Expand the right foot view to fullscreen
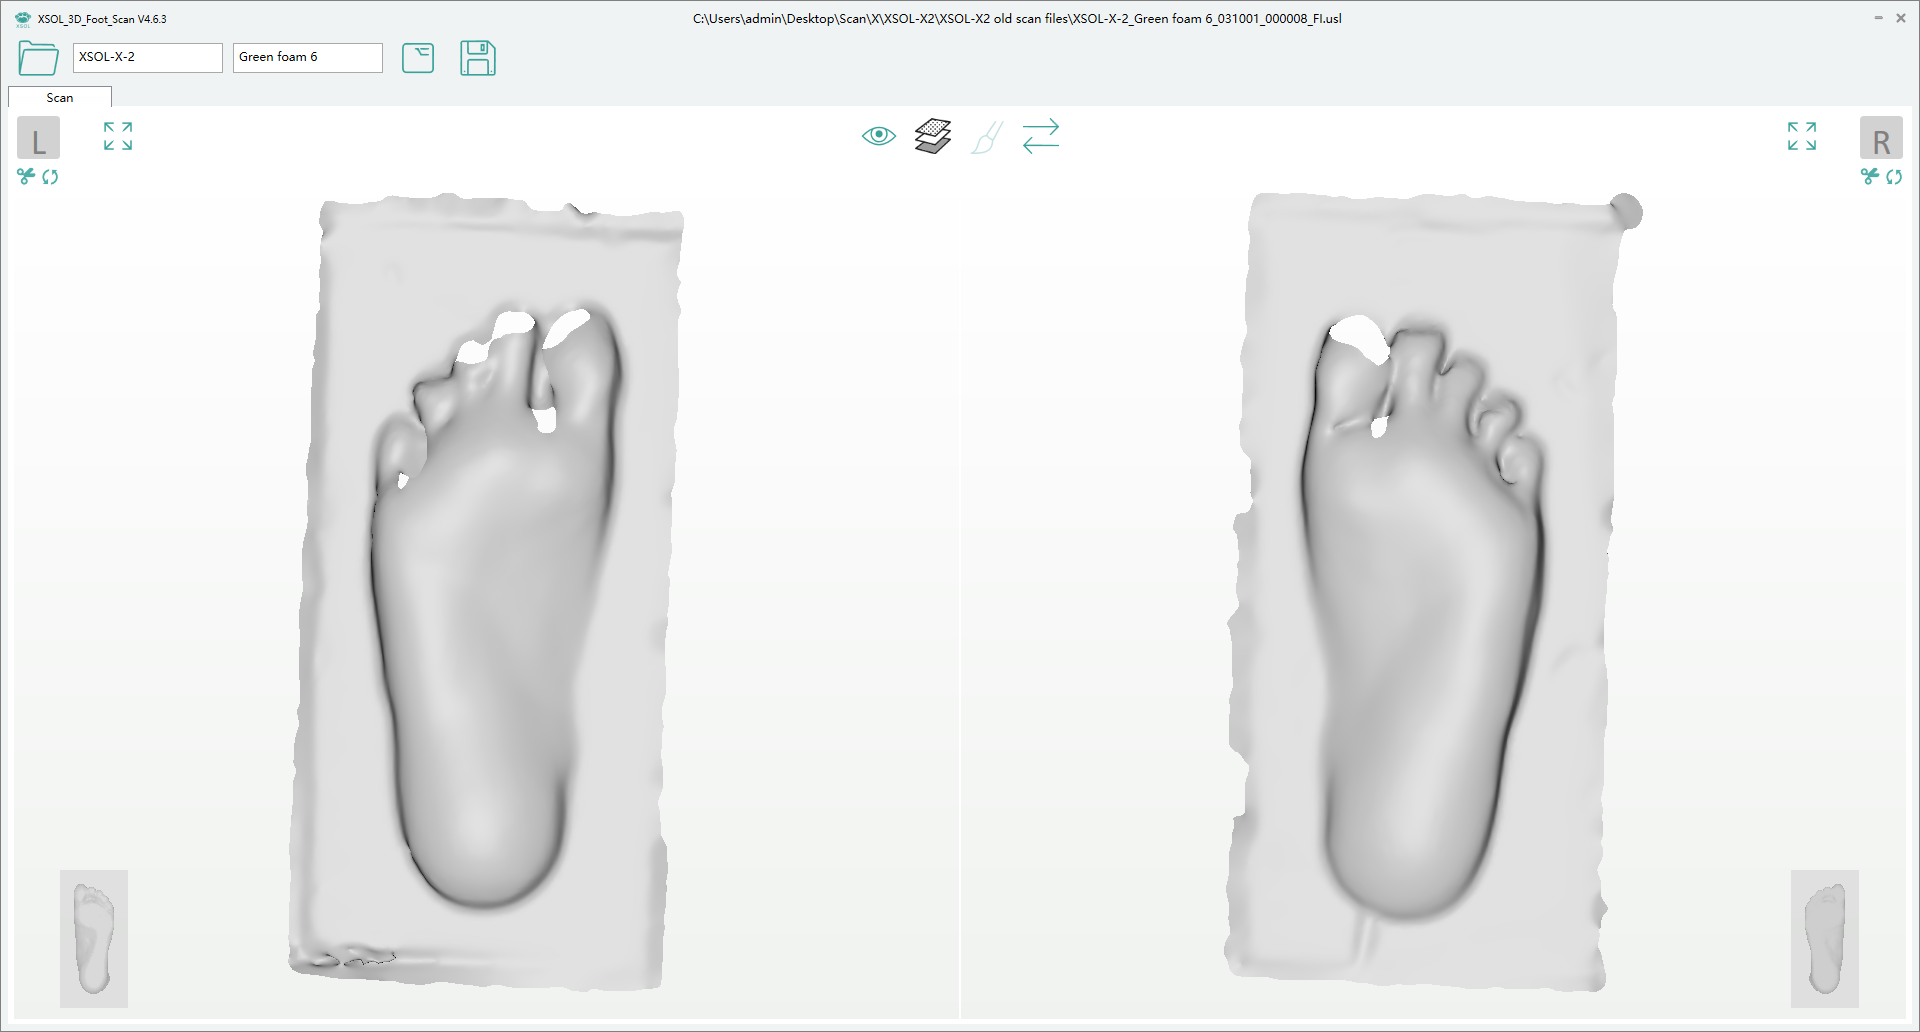Viewport: 1920px width, 1032px height. tap(1802, 136)
